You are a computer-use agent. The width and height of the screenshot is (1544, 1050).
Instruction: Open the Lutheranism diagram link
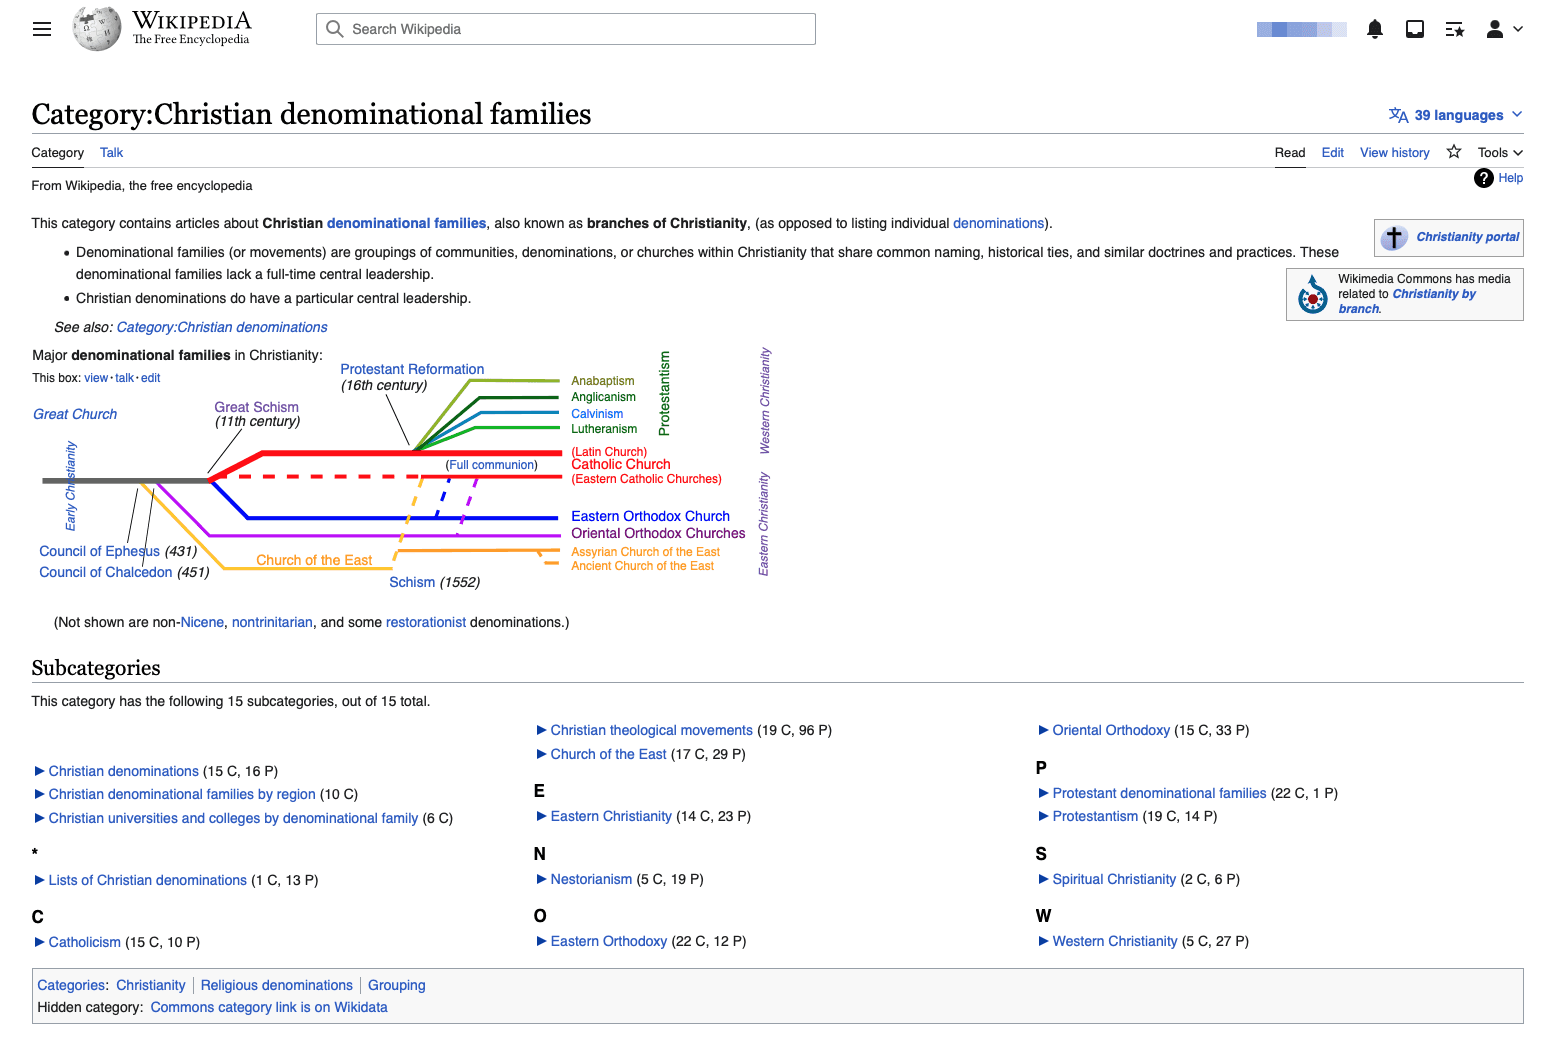604,429
